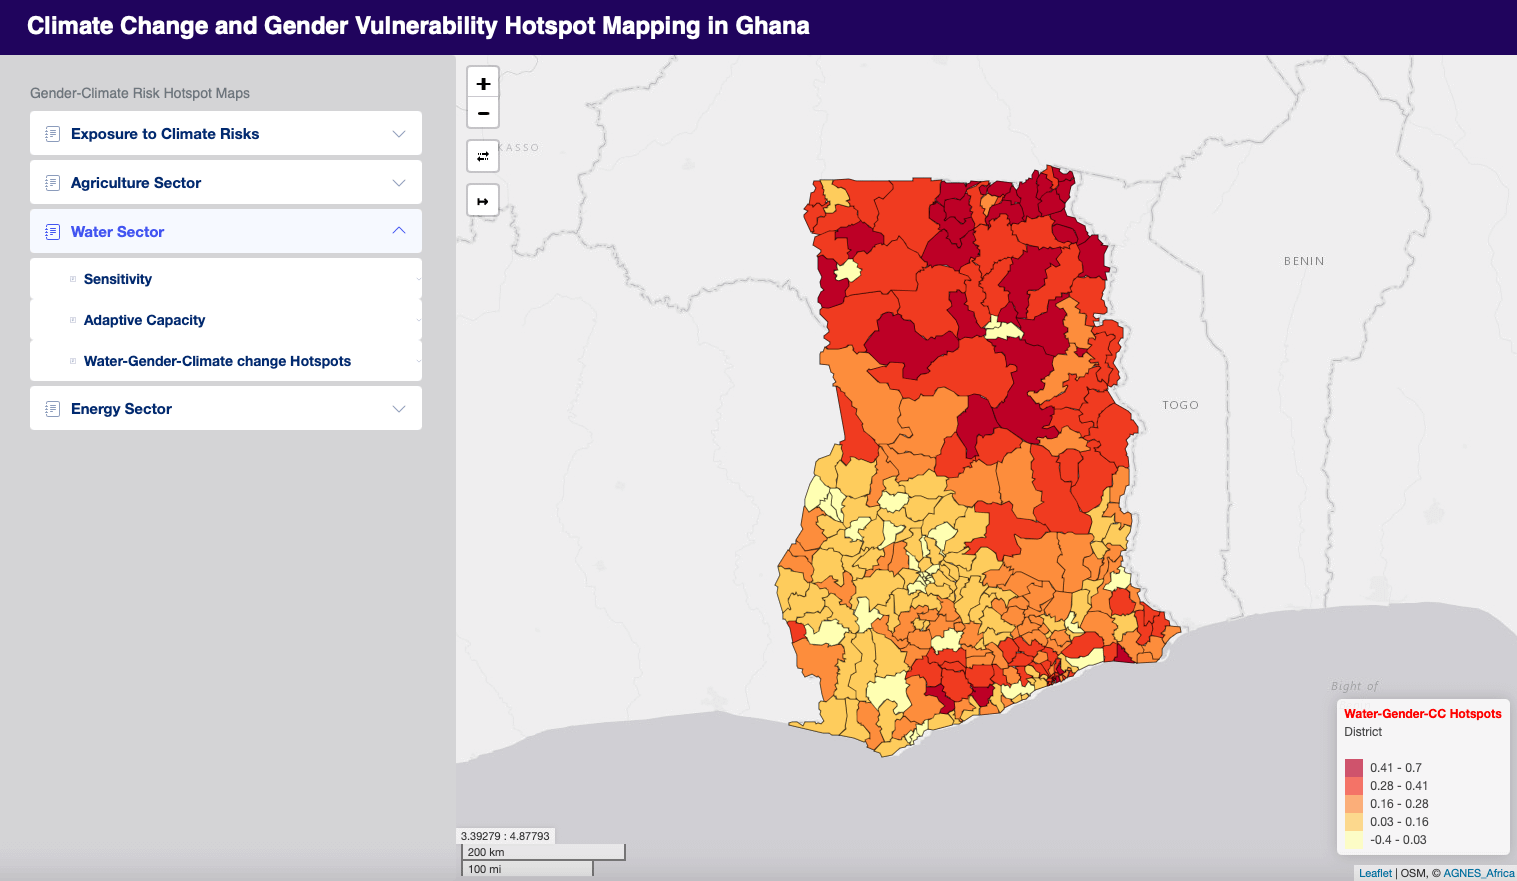
Task: Toggle the marker beside Water-Gender-Climate change Hotspots
Action: coord(72,361)
